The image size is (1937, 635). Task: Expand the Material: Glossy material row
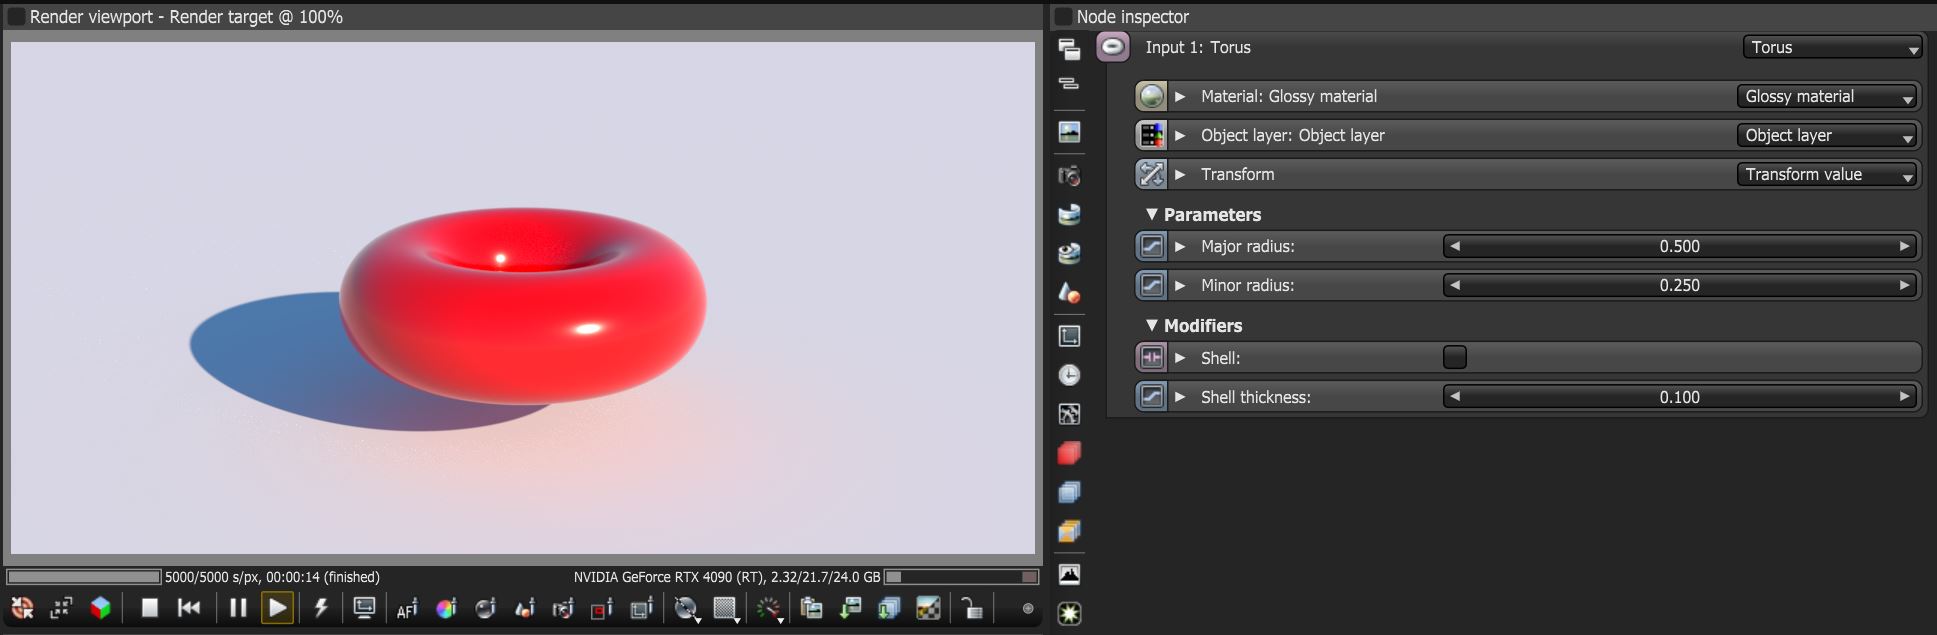pos(1180,96)
